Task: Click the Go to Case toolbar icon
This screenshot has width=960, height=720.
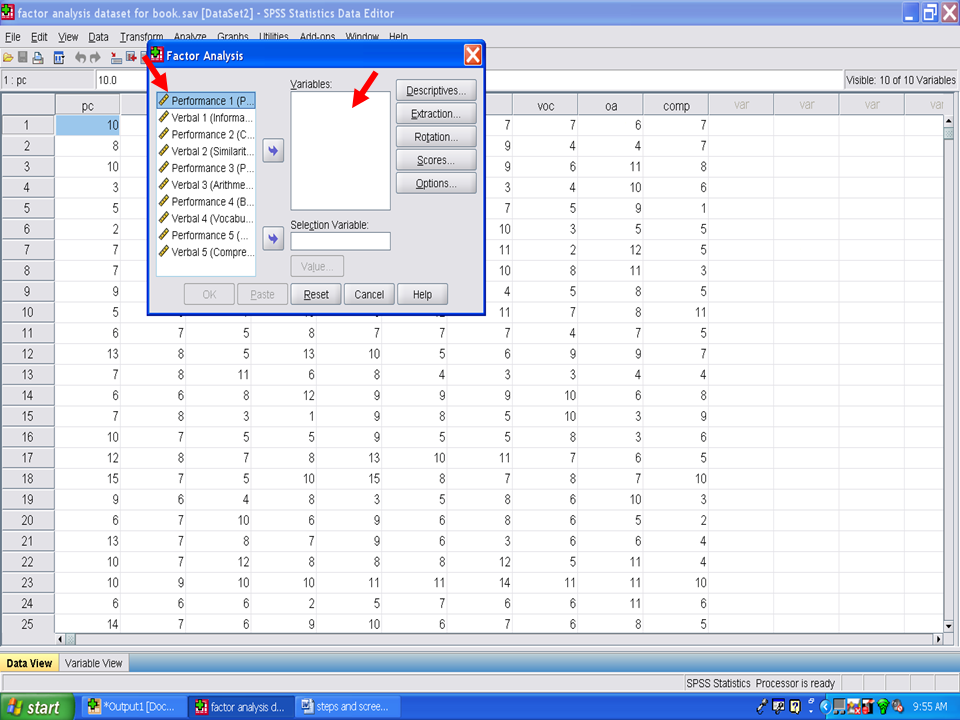Action: 116,57
